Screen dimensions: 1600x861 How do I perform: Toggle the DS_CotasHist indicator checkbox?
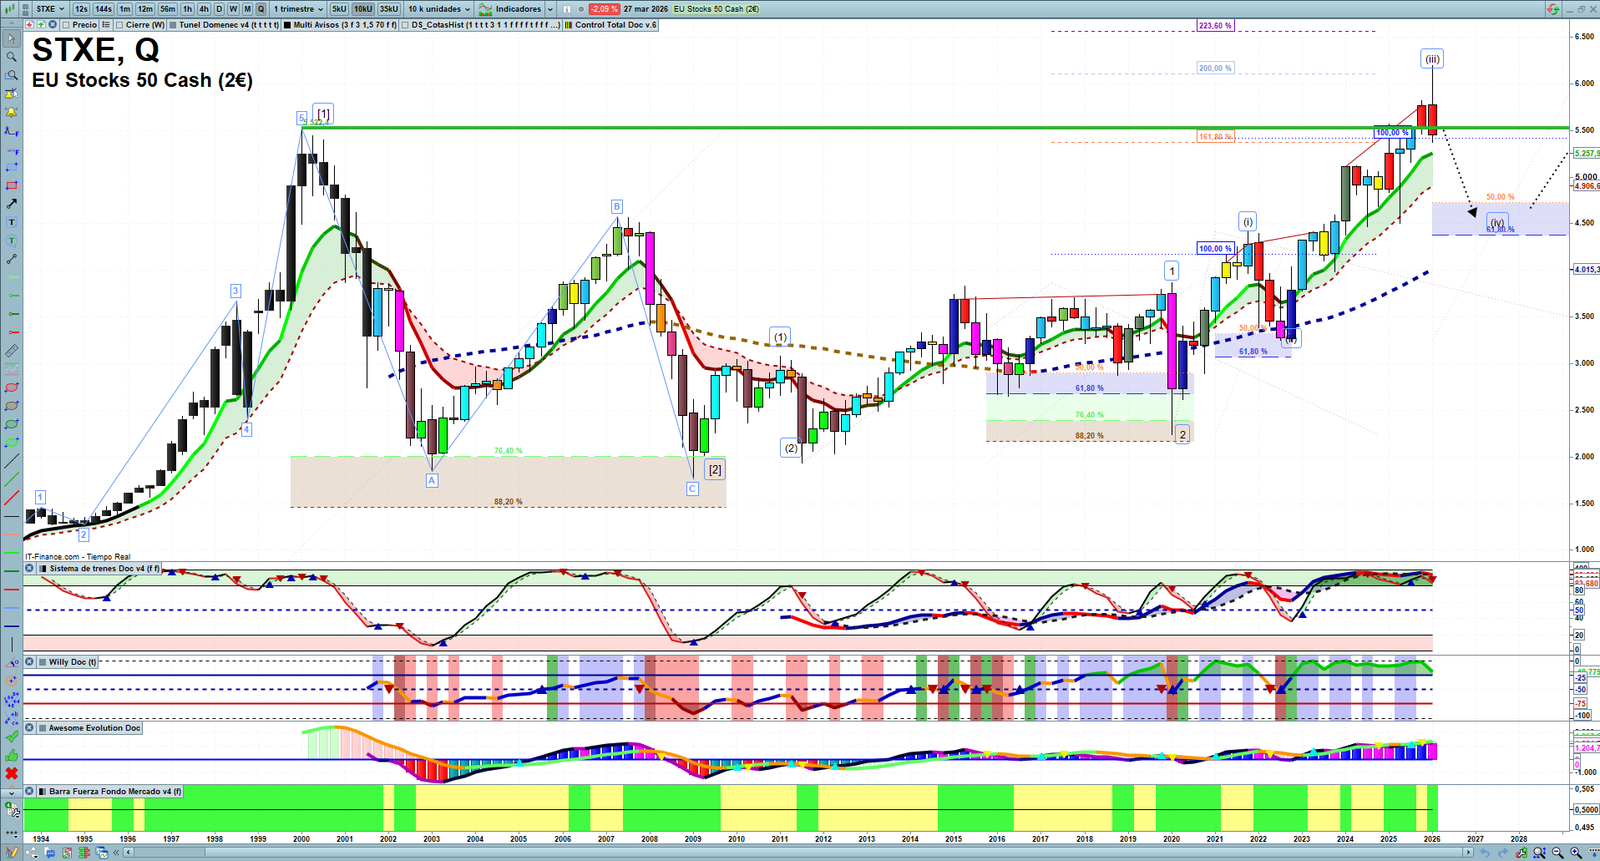pos(406,25)
